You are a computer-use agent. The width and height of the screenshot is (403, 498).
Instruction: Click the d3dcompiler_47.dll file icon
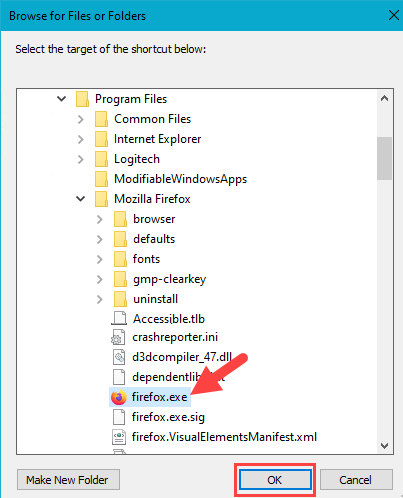click(x=119, y=357)
